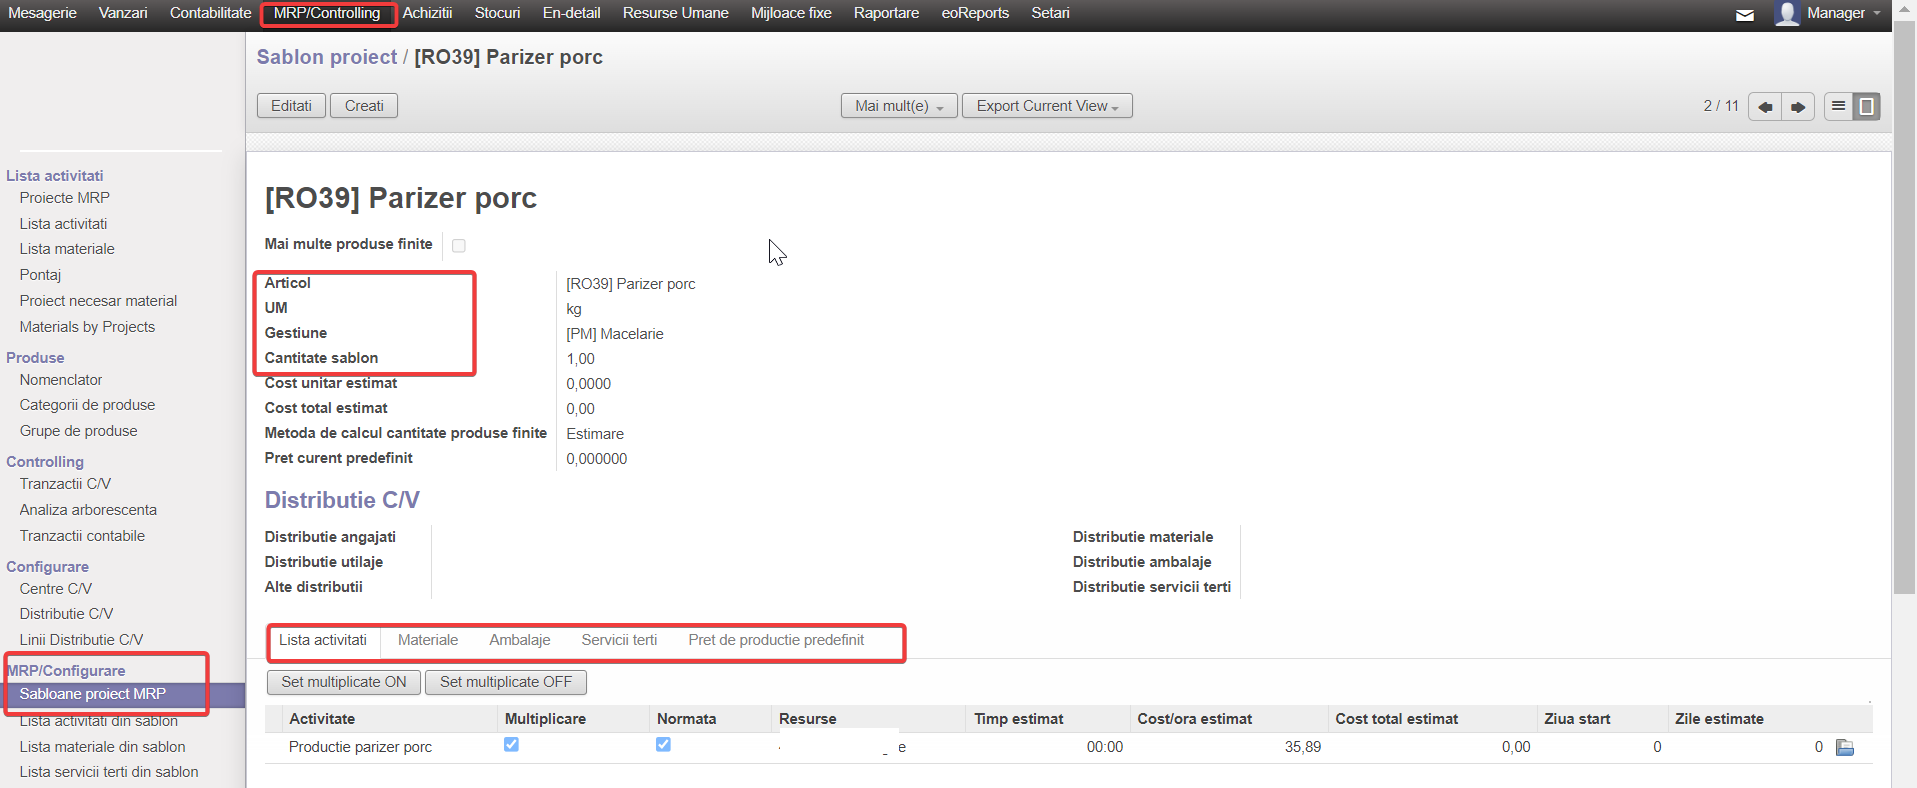1917x788 pixels.
Task: Click the Manager user avatar icon
Action: click(1787, 13)
